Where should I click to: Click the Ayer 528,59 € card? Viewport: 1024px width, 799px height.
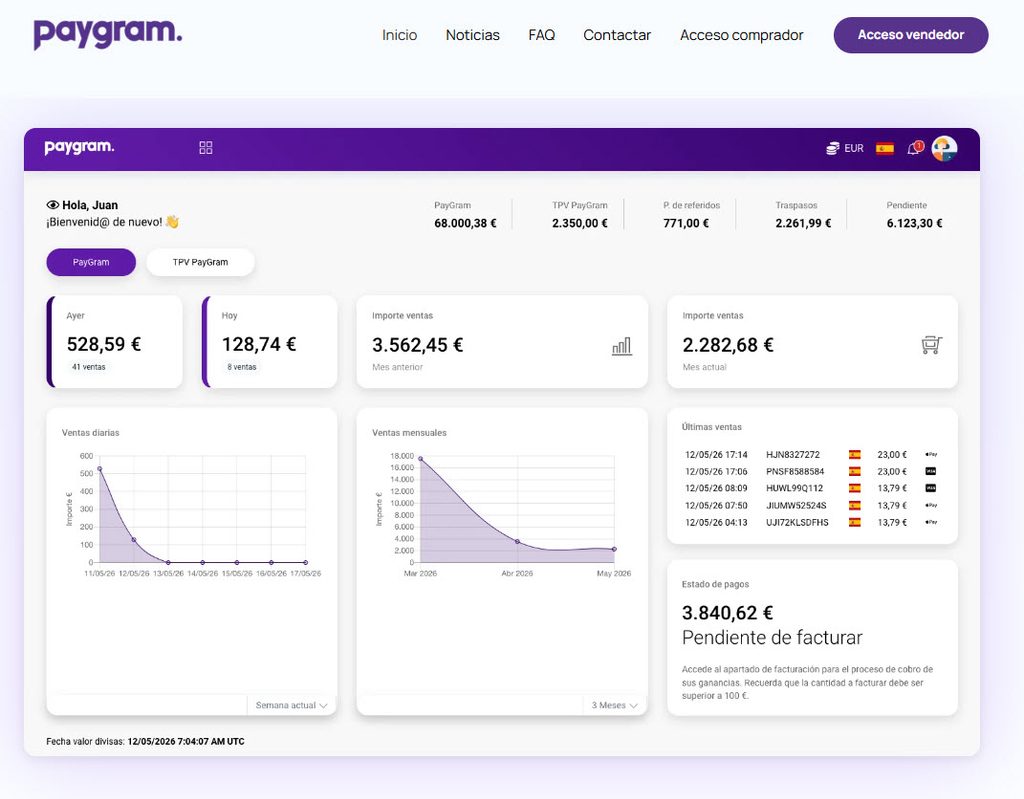(x=115, y=342)
